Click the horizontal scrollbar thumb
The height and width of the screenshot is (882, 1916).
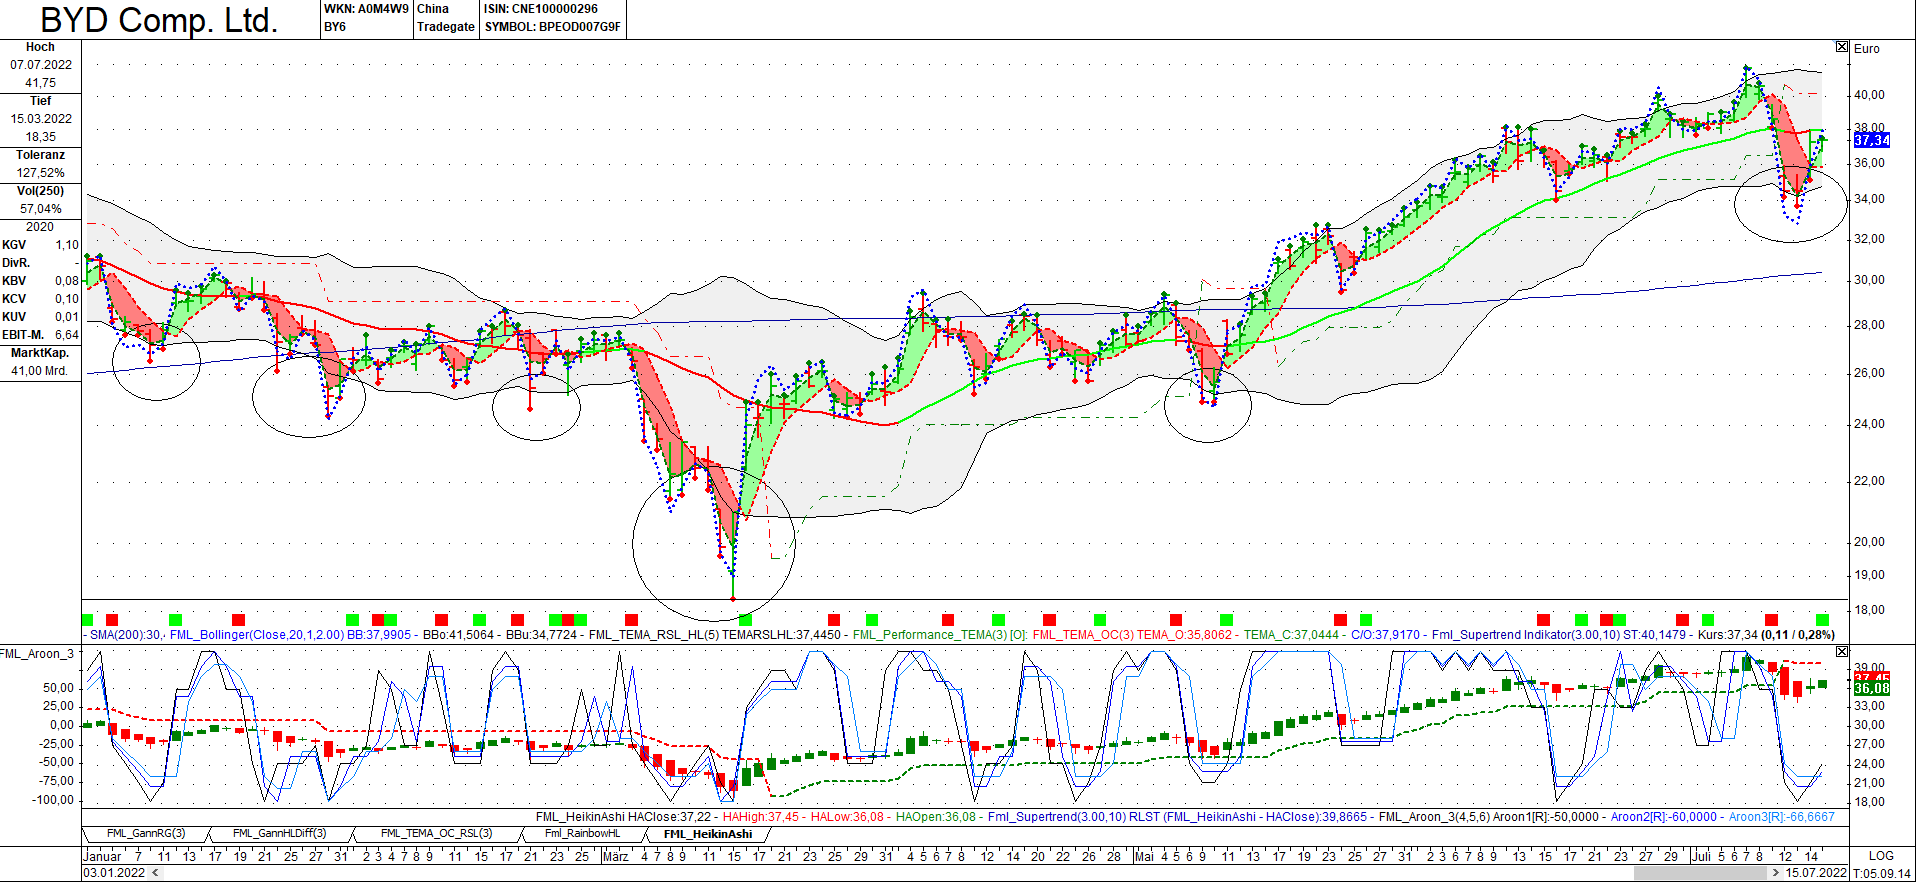(1699, 873)
